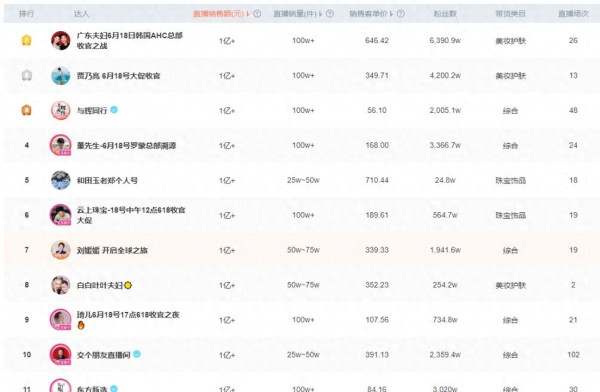The width and height of the screenshot is (600, 392).
Task: Open 刘媛媛 开启全球之旅 link
Action: [112, 250]
